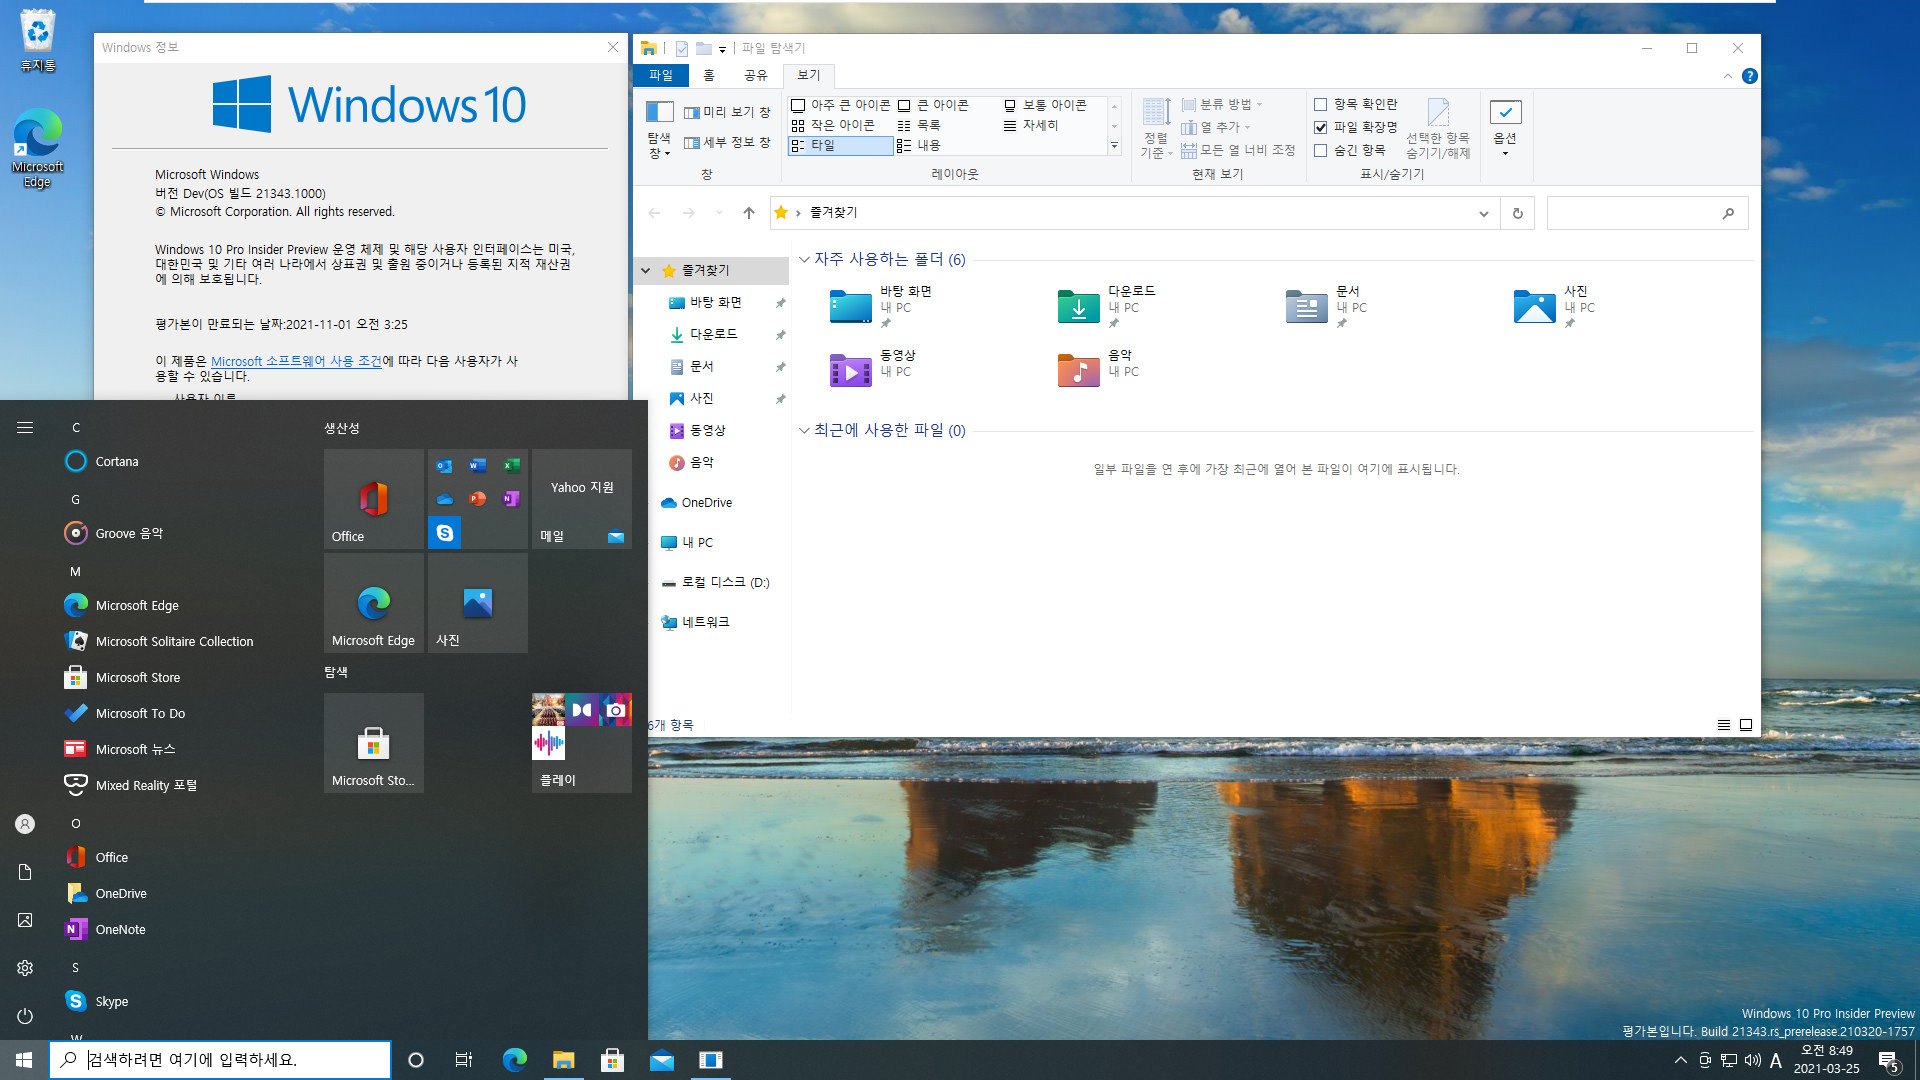Open the 사진 tile in Start
This screenshot has height=1080, width=1920.
[478, 603]
